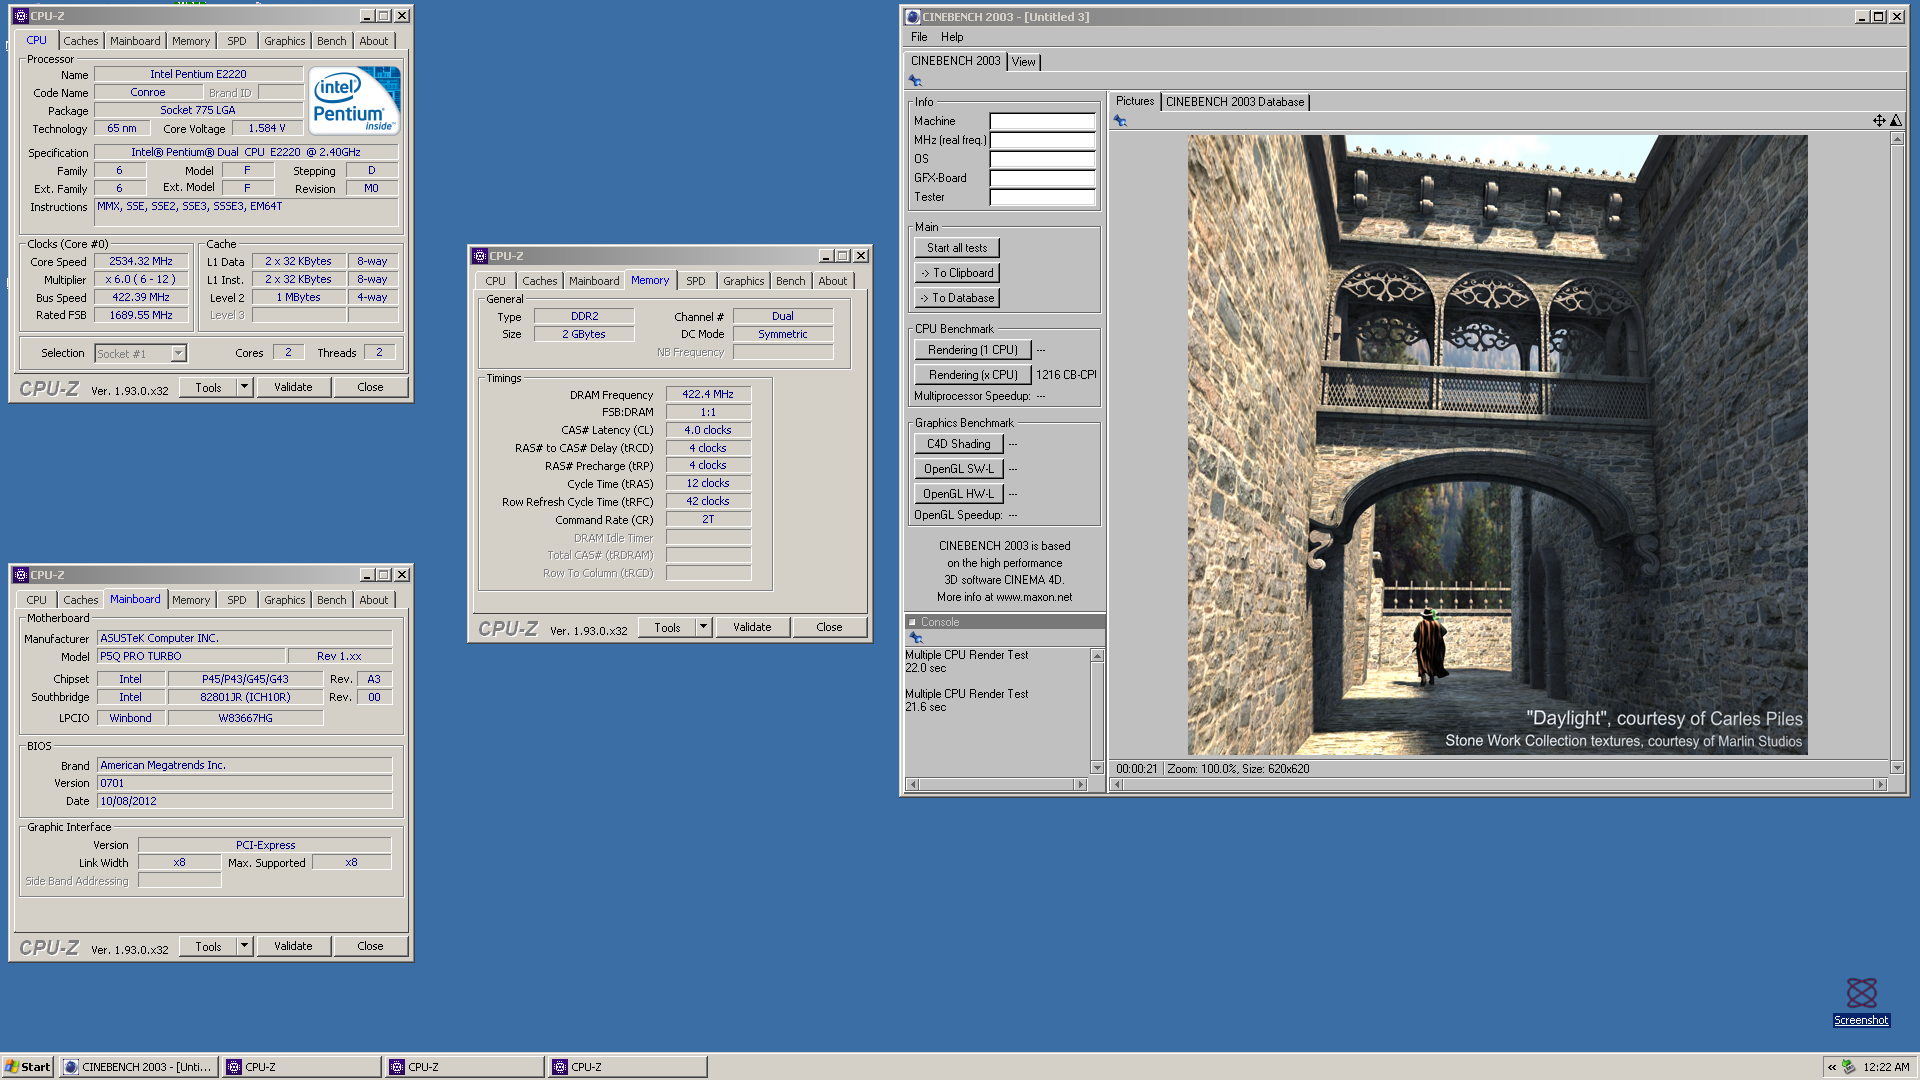The image size is (1920, 1080).
Task: Click the title bar icon of the CPU-Z Memory window
Action: click(480, 256)
